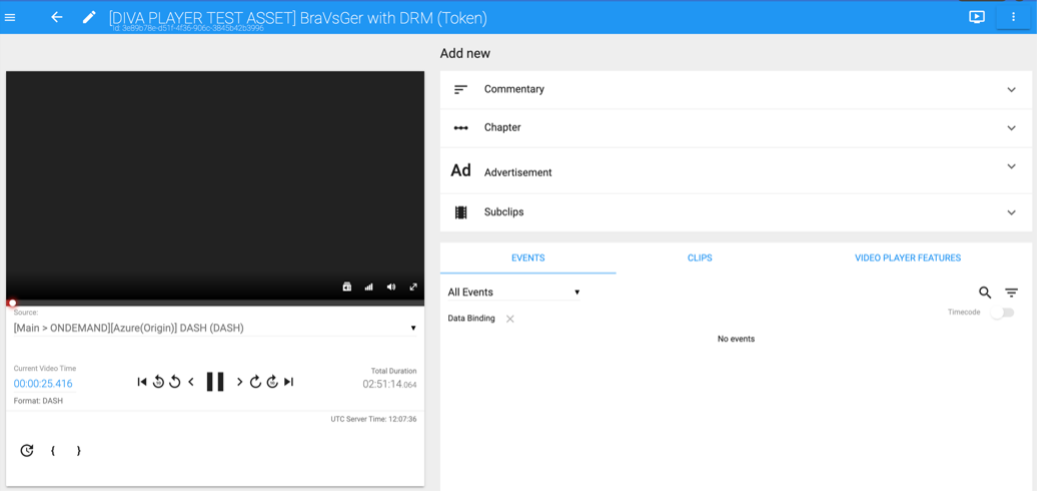Expand the Commentary section chevron
Viewport: 1041px width, 495px height.
[1011, 90]
